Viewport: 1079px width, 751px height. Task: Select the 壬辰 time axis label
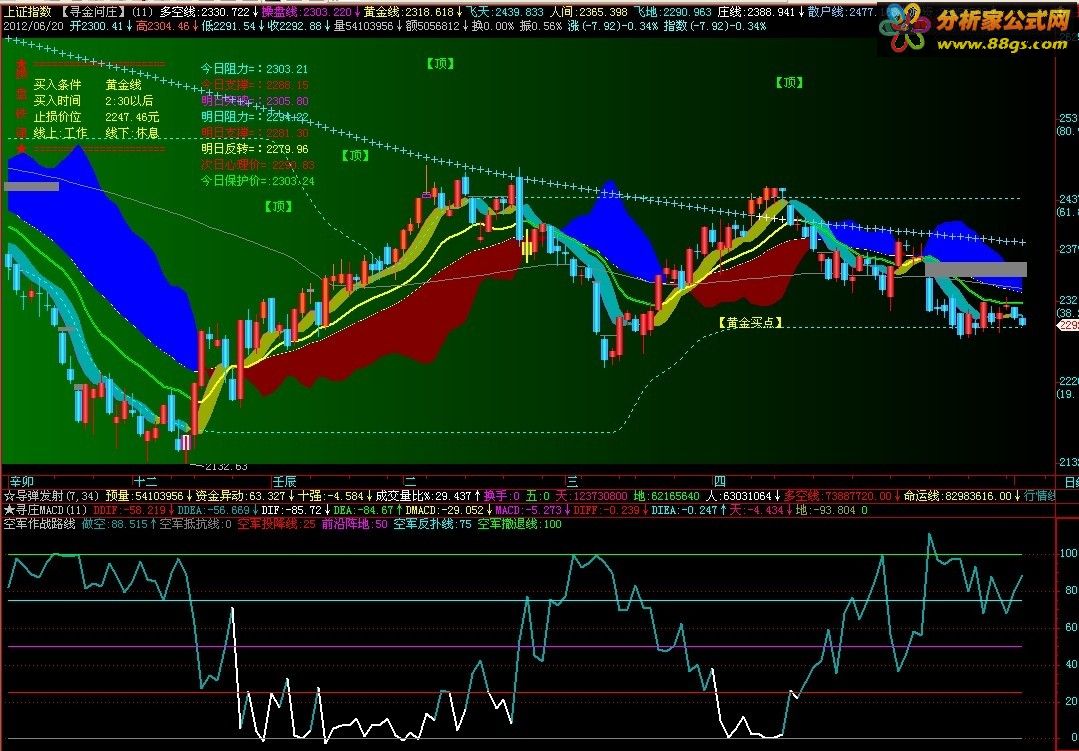tap(284, 482)
